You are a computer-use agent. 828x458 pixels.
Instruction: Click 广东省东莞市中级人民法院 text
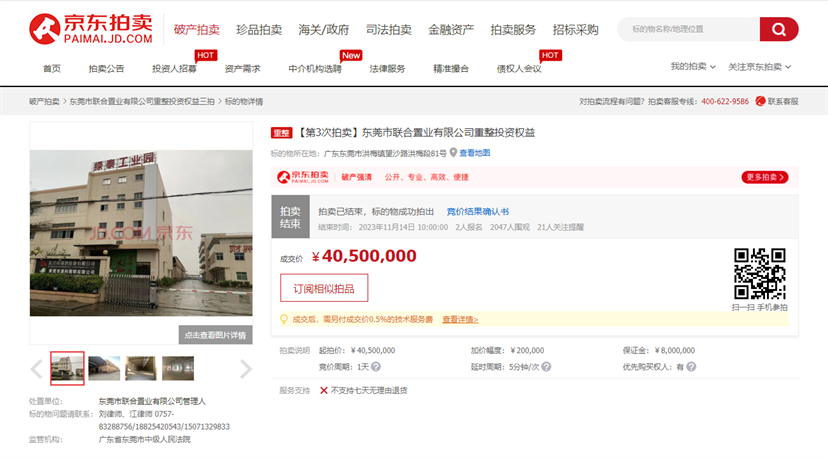144,440
